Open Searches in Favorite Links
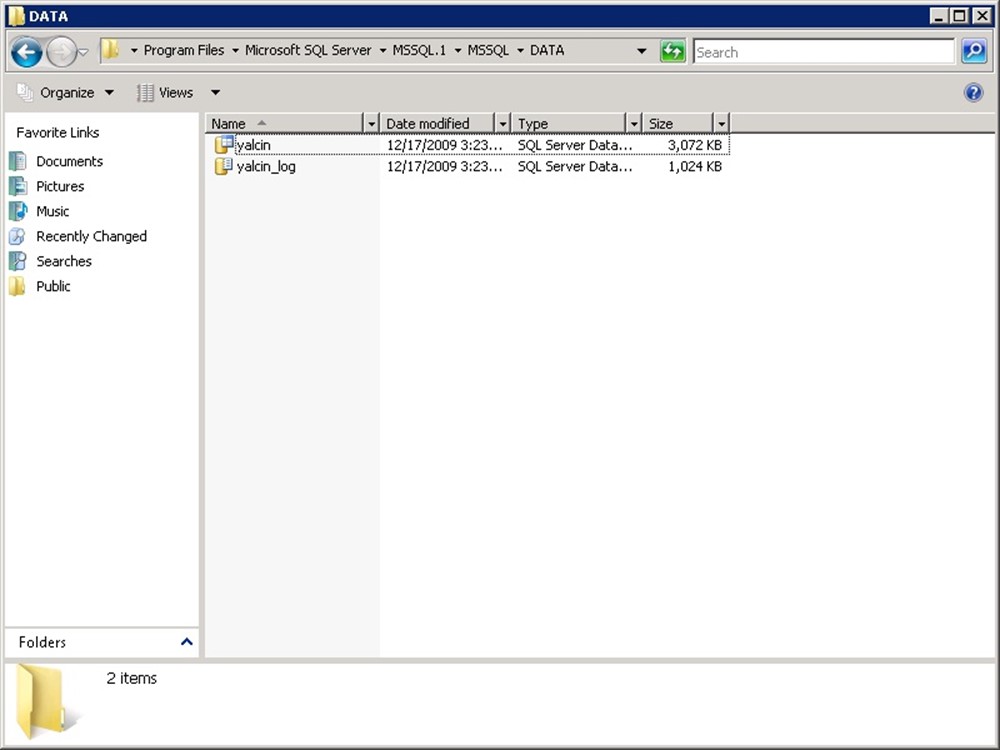Screen dimensions: 1000x750 click(x=63, y=261)
